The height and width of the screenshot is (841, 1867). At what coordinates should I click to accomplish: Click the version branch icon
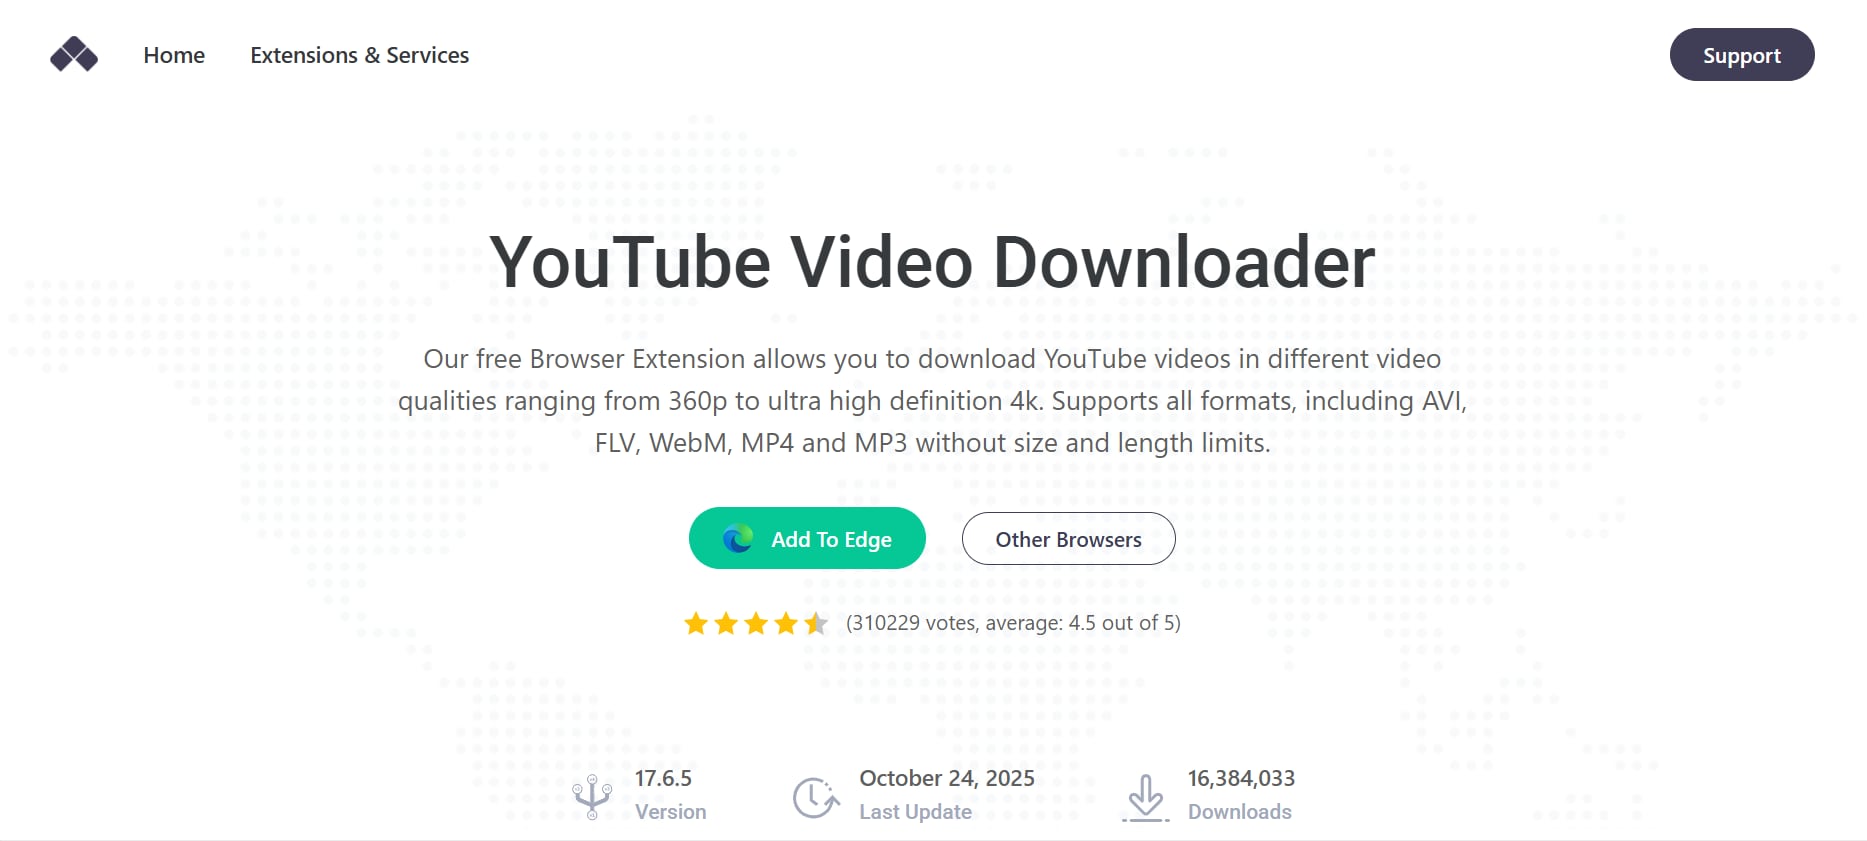tap(592, 797)
